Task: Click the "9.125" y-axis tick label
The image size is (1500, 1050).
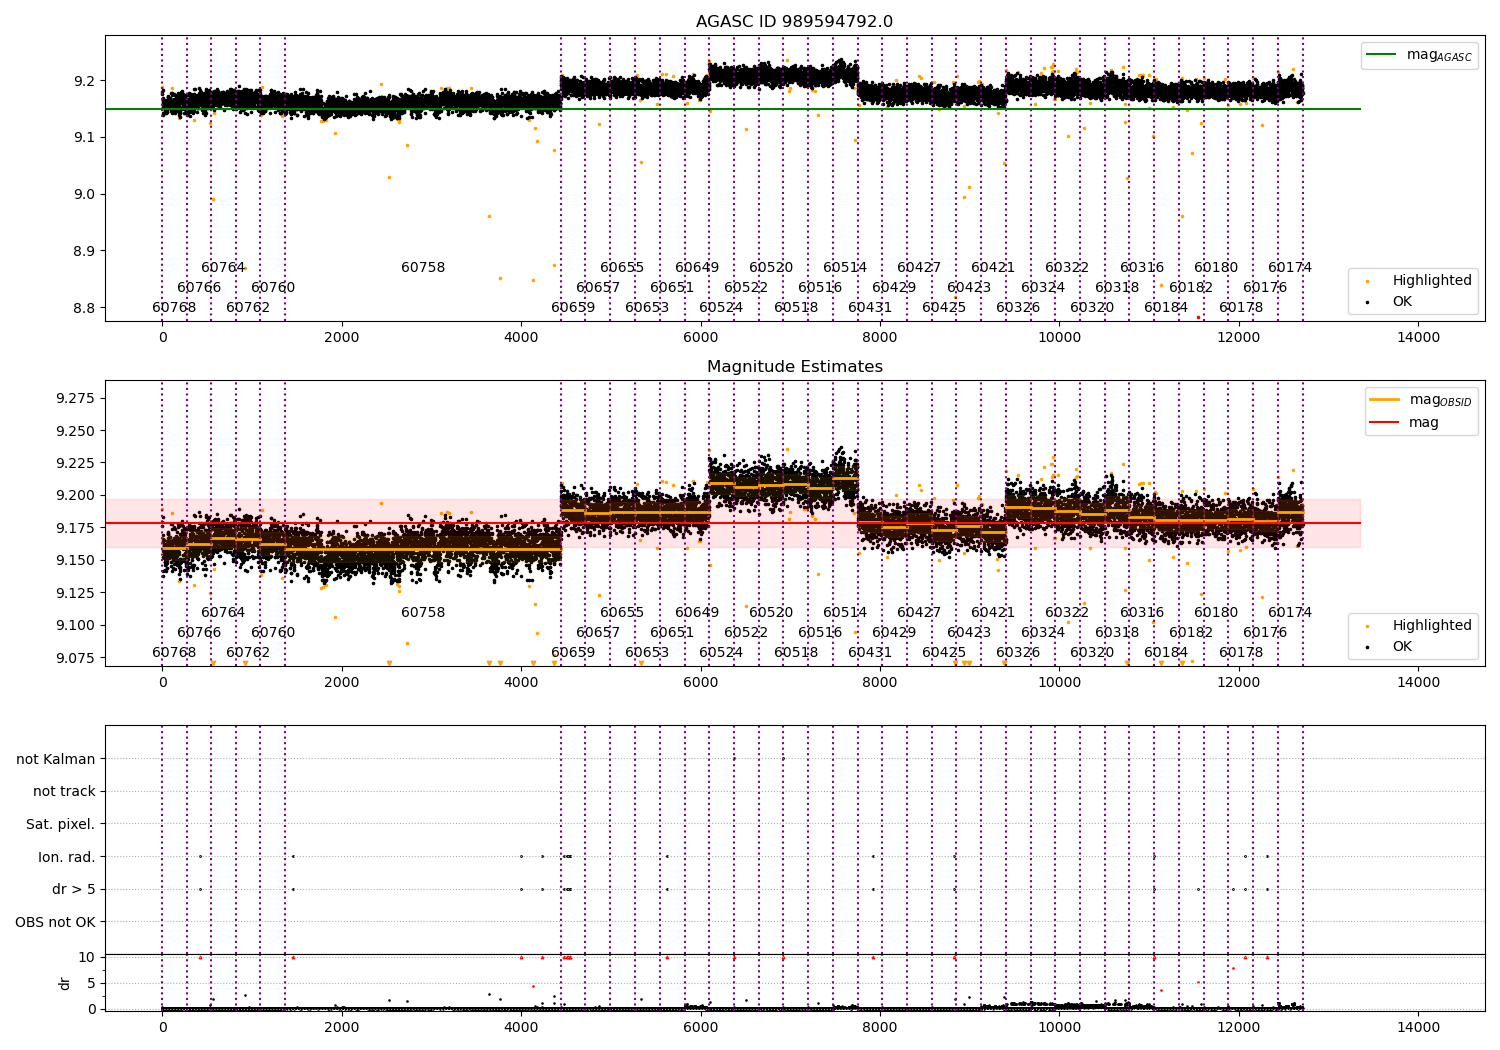Action: click(75, 593)
